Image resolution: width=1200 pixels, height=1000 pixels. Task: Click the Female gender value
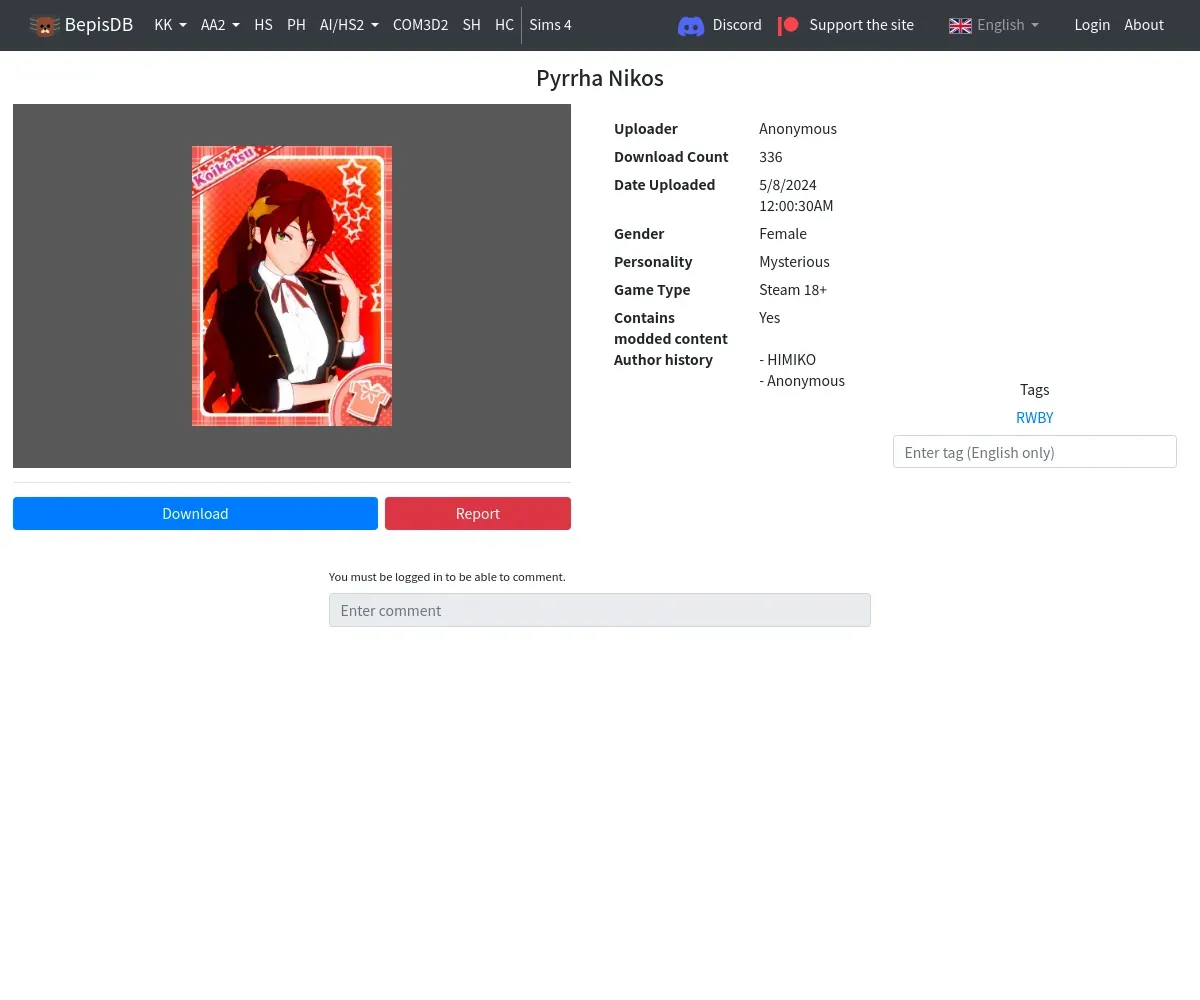(783, 234)
